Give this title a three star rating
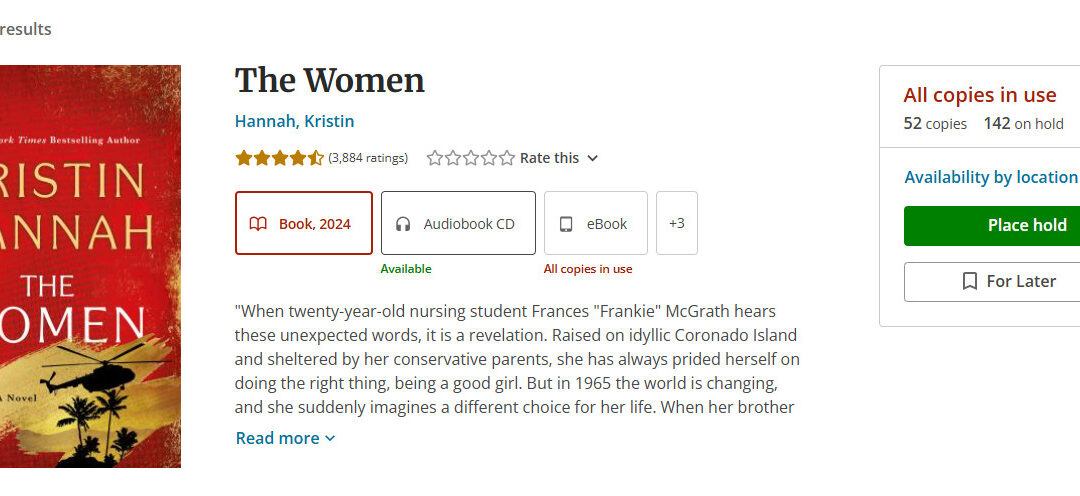The height and width of the screenshot is (496, 1080). pos(471,158)
